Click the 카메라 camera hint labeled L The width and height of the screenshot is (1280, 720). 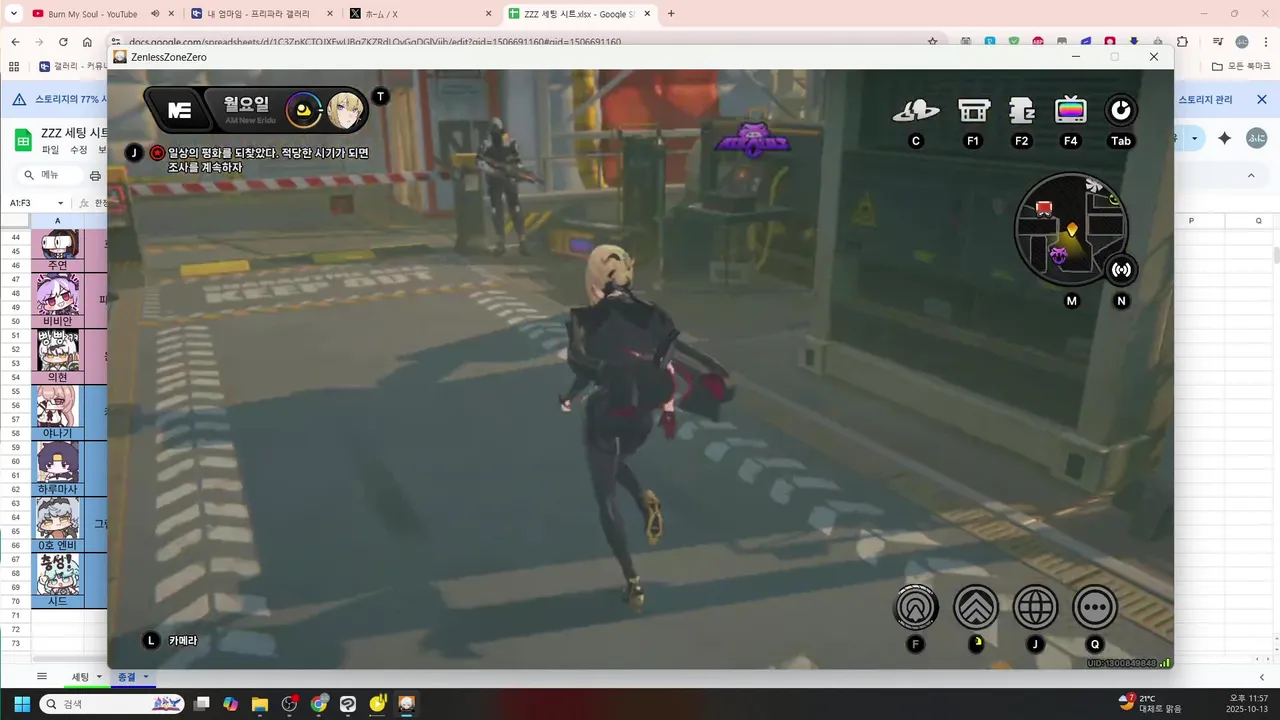pos(183,641)
